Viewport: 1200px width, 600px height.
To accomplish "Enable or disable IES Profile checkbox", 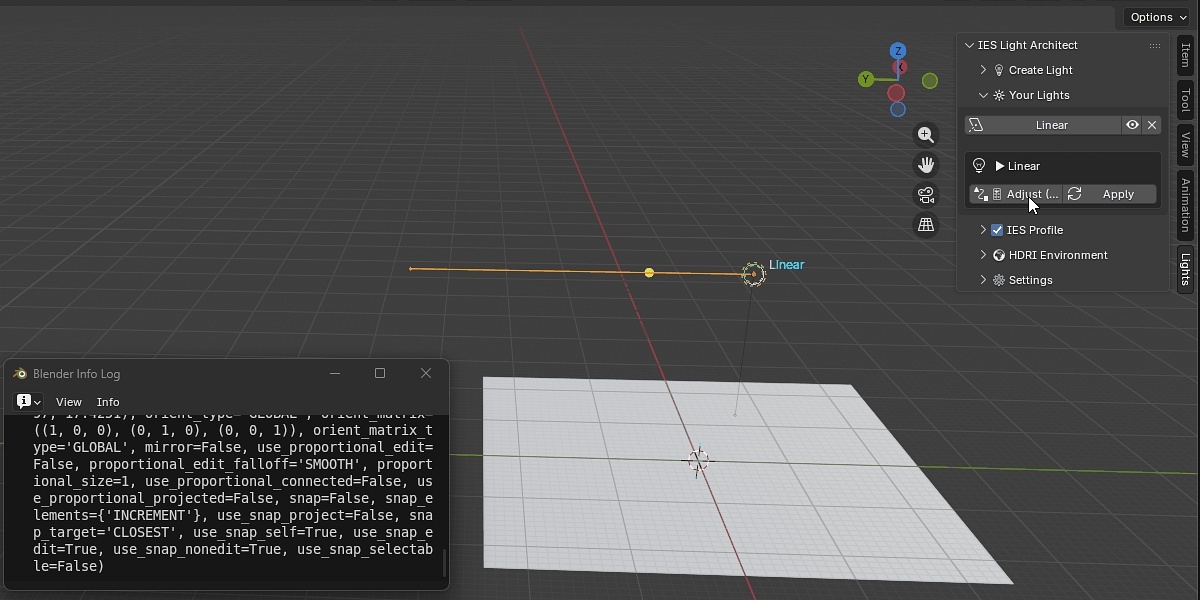I will coord(997,230).
